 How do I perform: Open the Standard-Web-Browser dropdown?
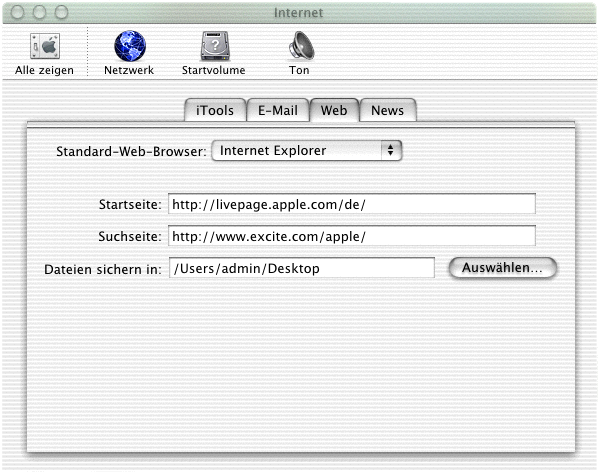[306, 150]
